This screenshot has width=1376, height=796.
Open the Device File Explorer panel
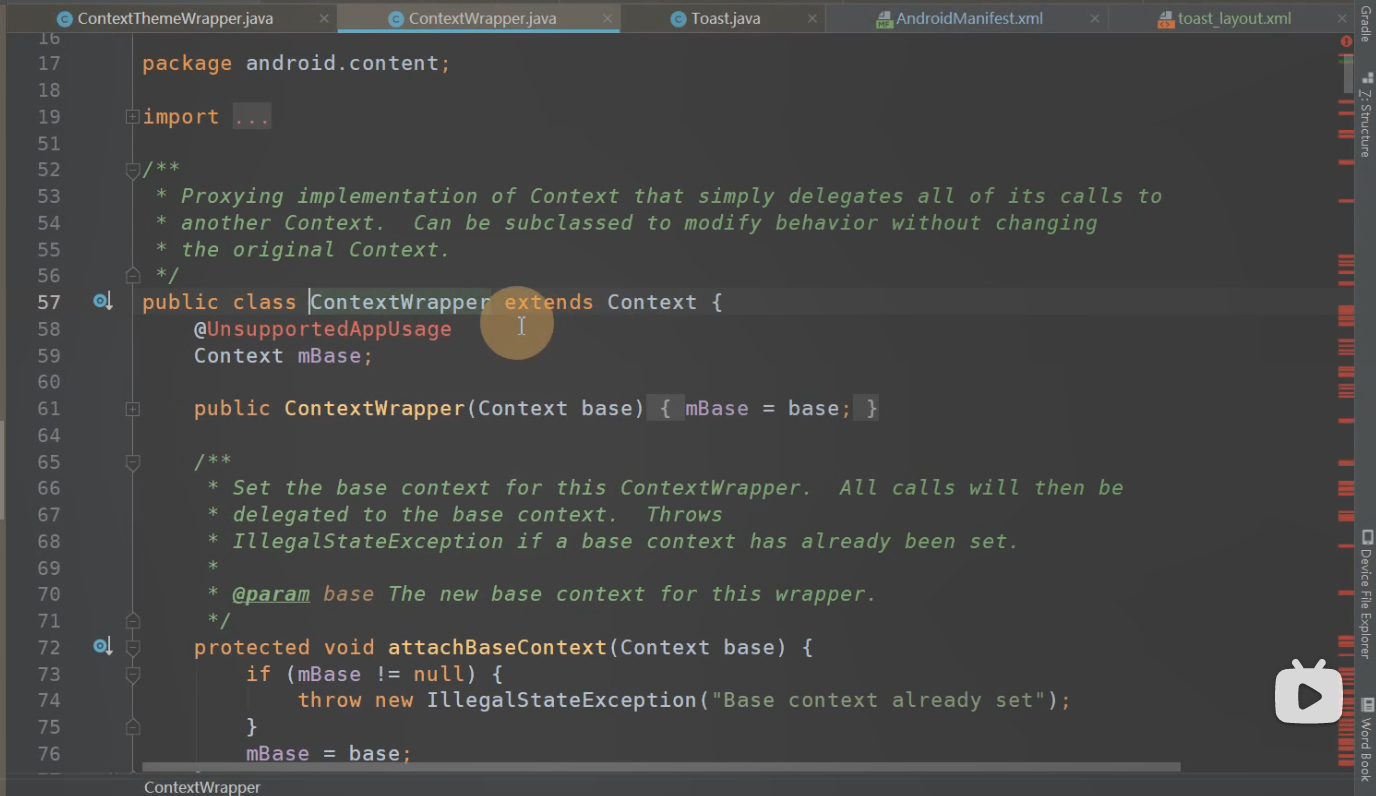click(x=1366, y=595)
